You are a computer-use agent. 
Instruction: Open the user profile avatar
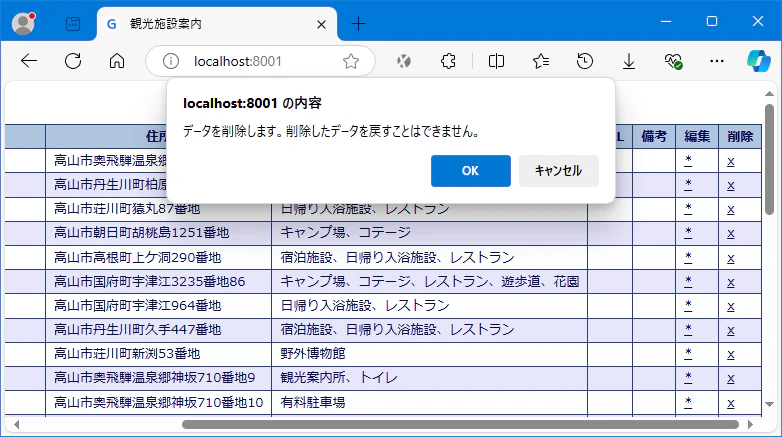(x=23, y=23)
